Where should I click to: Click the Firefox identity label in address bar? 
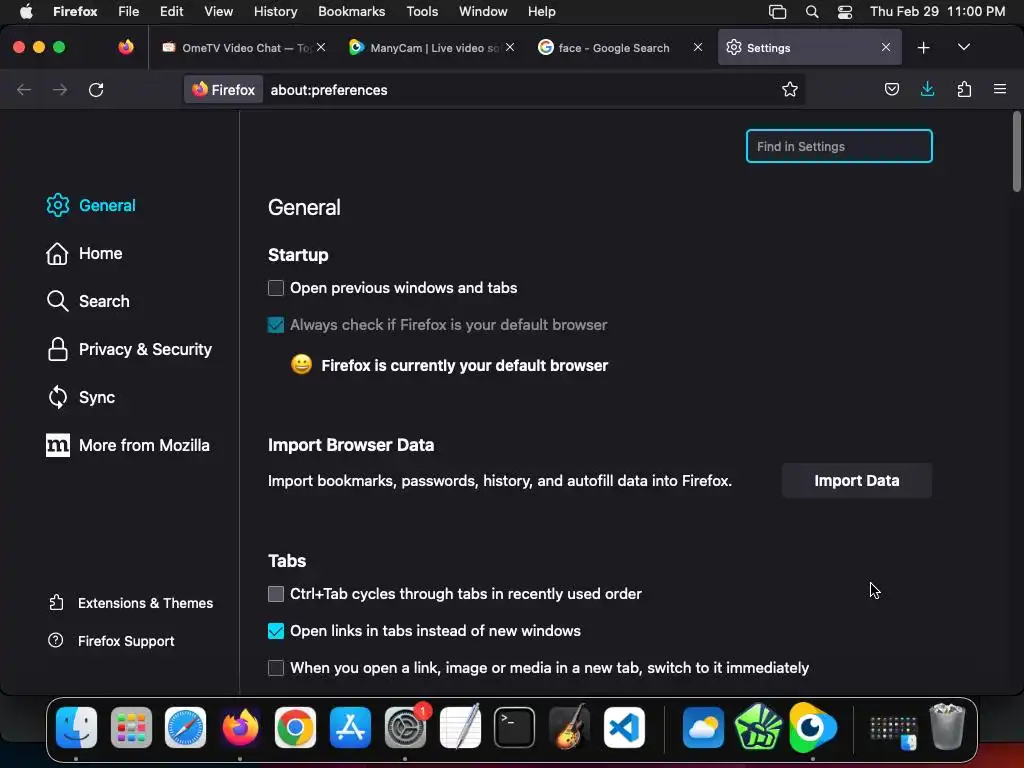223,89
